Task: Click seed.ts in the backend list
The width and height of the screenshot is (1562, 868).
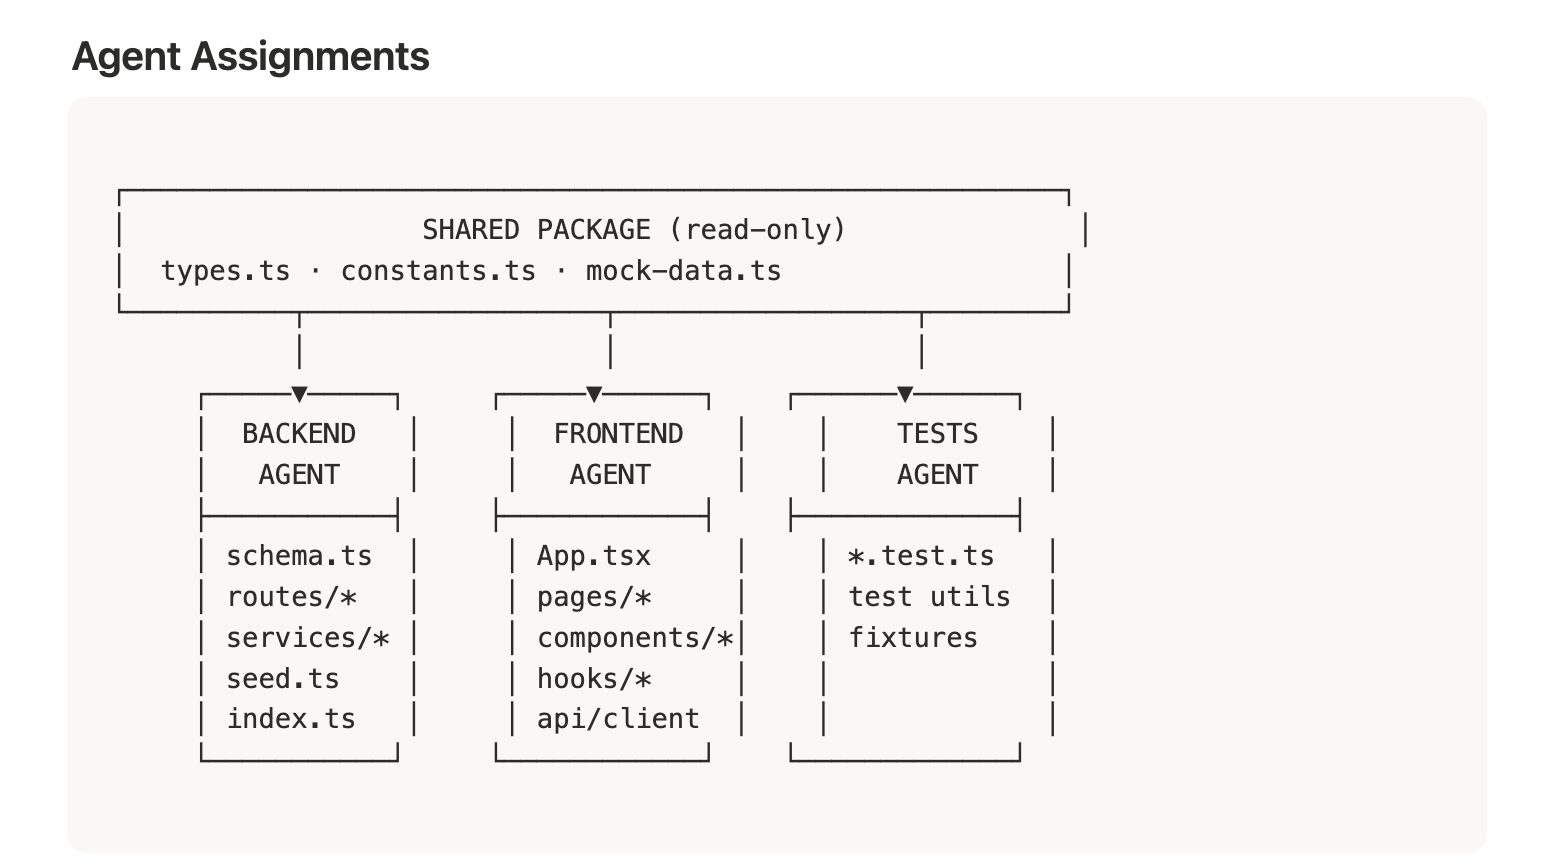Action: [x=283, y=679]
